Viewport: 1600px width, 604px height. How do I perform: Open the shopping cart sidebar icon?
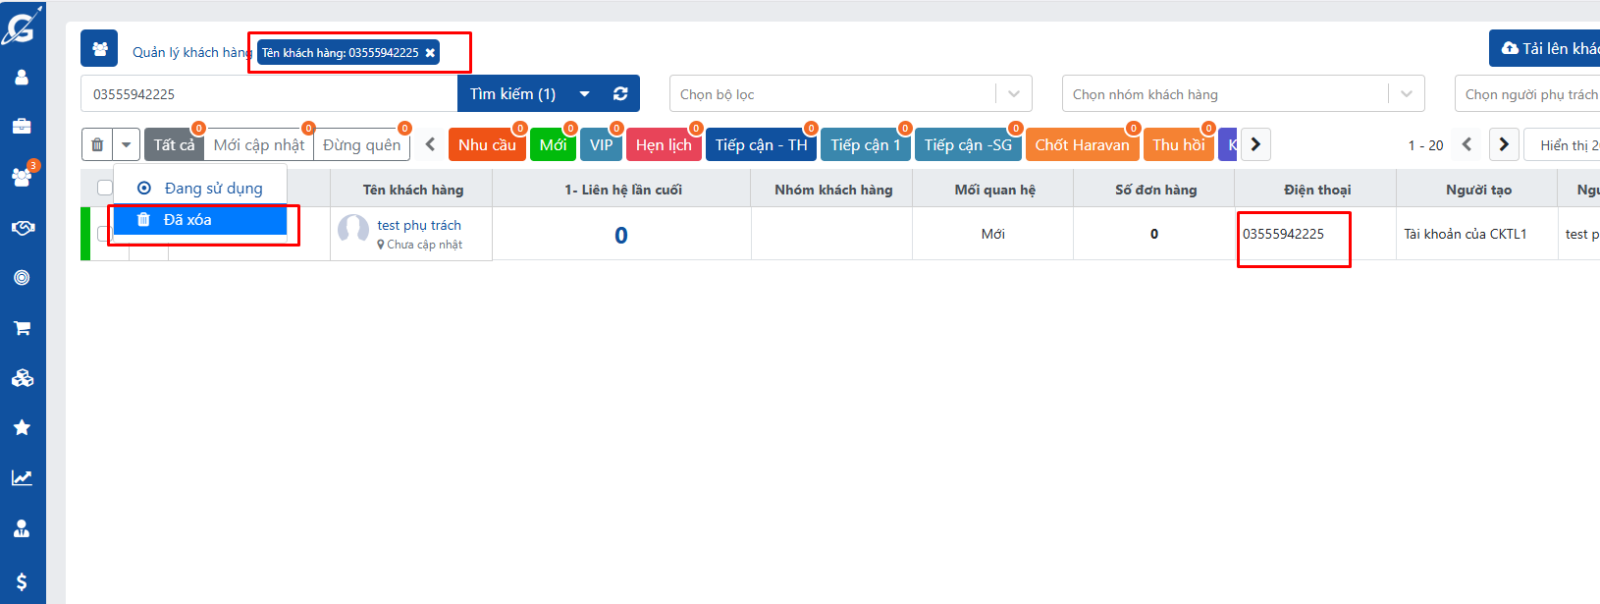pyautogui.click(x=21, y=328)
